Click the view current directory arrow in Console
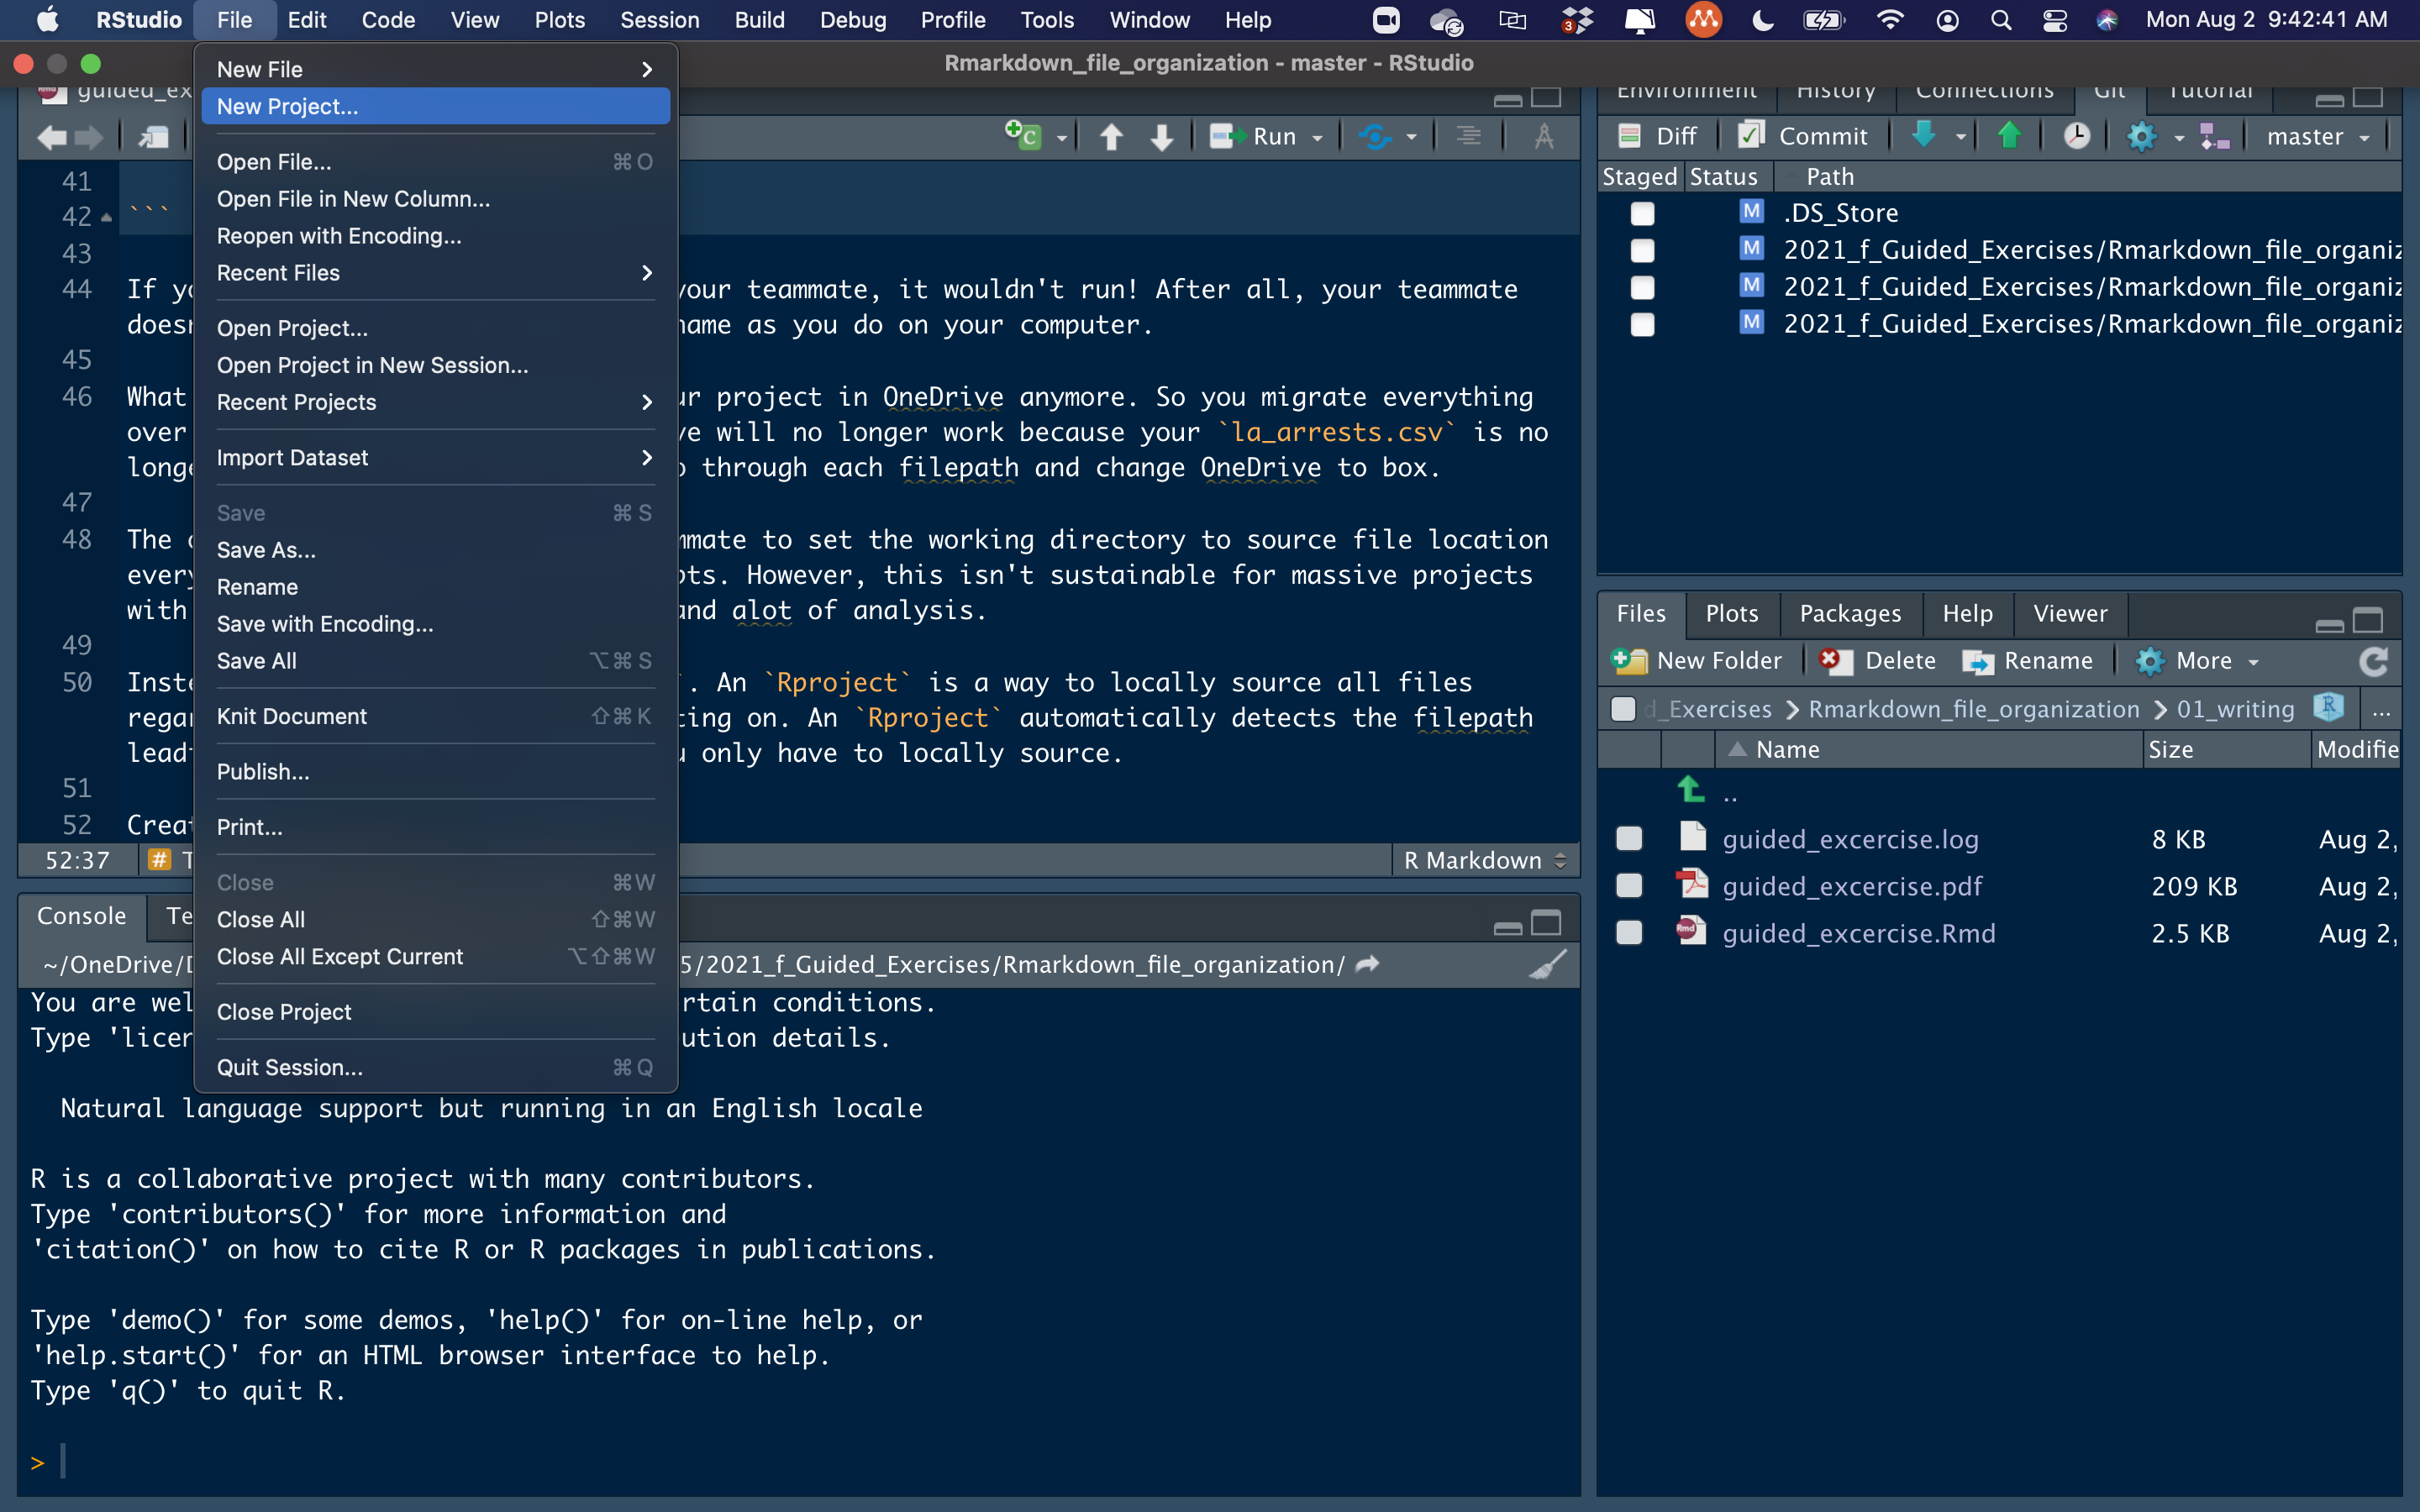 [1367, 964]
